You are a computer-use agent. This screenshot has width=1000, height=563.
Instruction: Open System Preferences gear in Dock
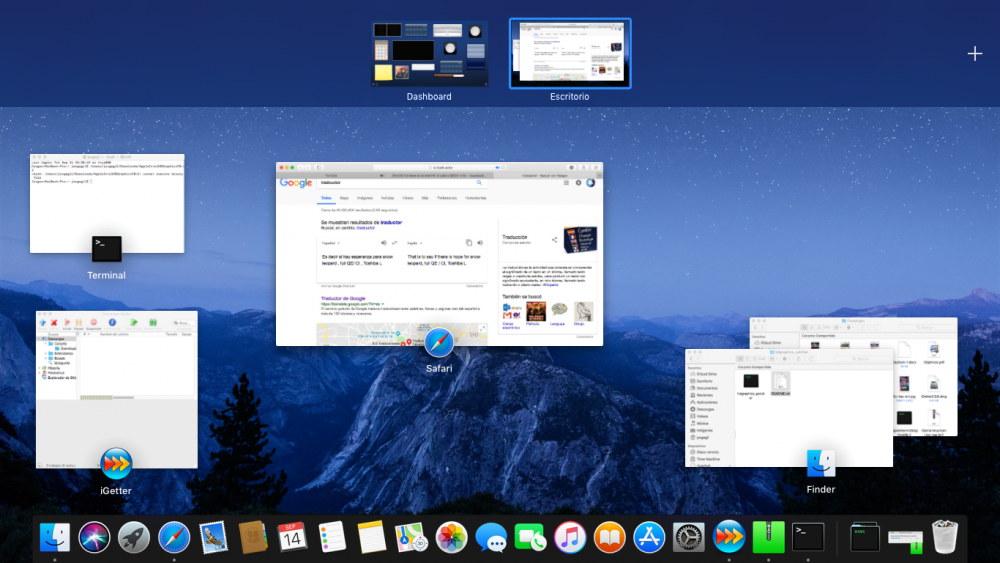click(x=689, y=537)
